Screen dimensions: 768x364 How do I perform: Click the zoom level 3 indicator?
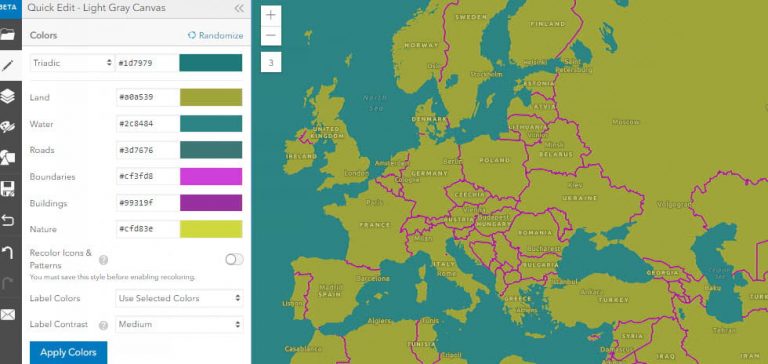[x=271, y=62]
